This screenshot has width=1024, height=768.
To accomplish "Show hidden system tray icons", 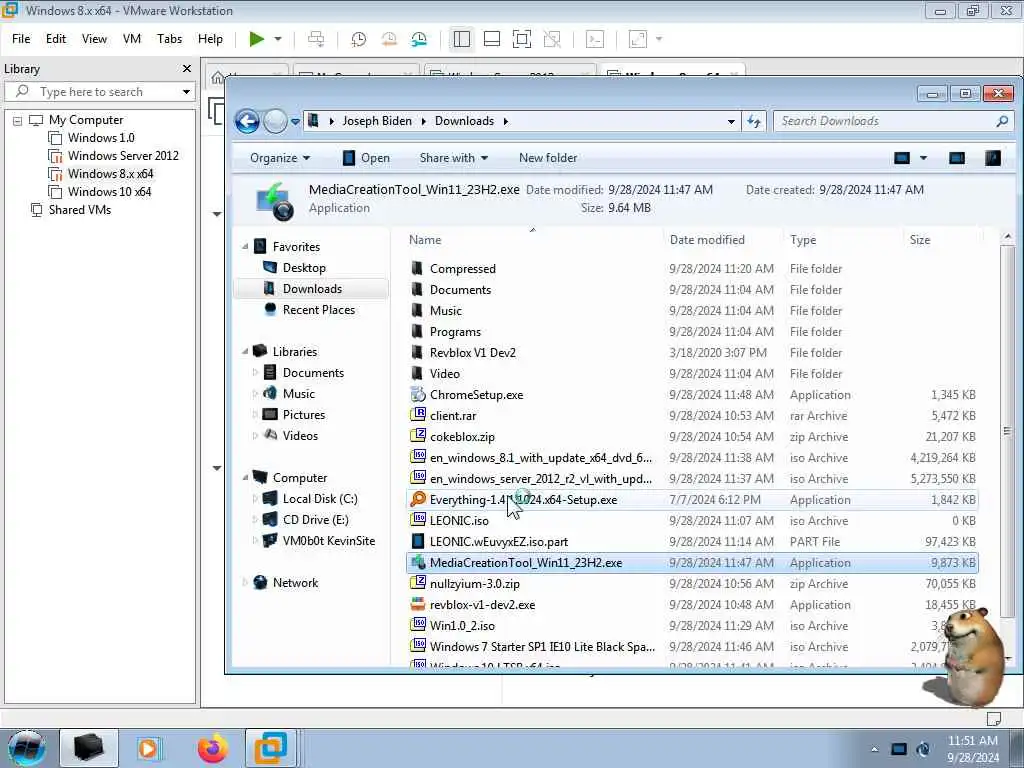I will pos(874,749).
